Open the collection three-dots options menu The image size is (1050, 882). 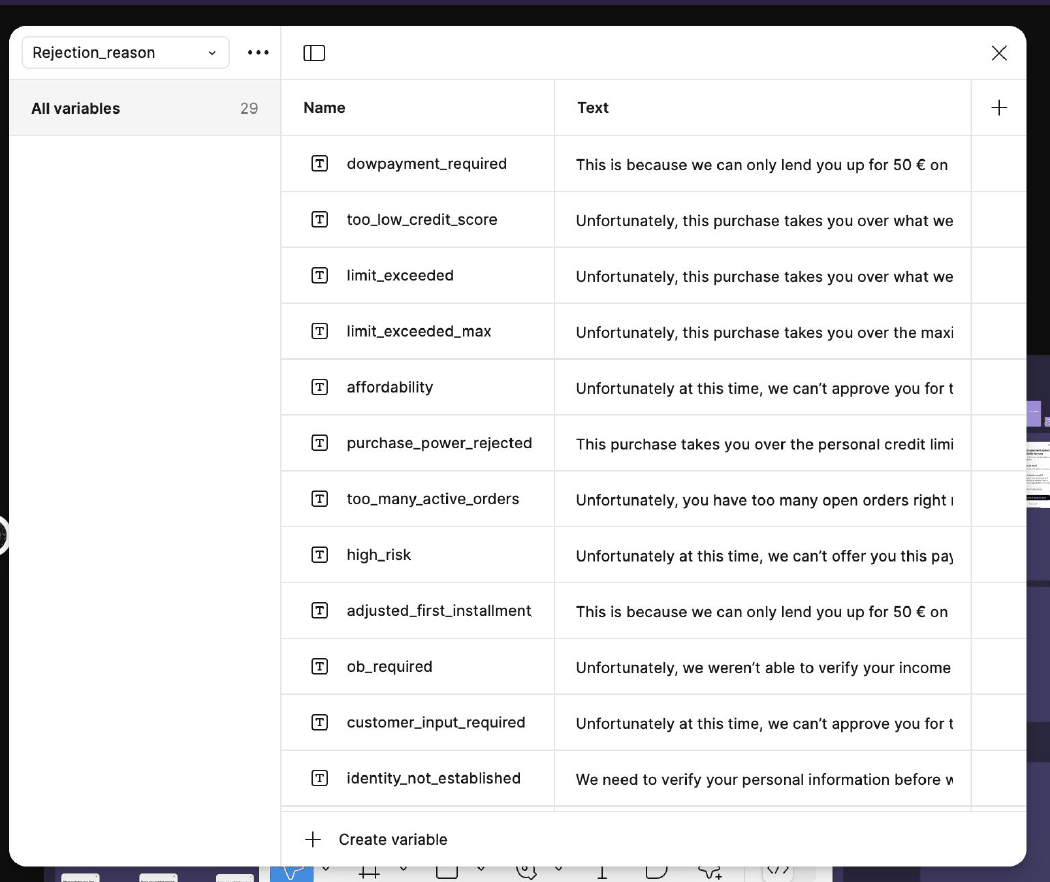pos(258,53)
